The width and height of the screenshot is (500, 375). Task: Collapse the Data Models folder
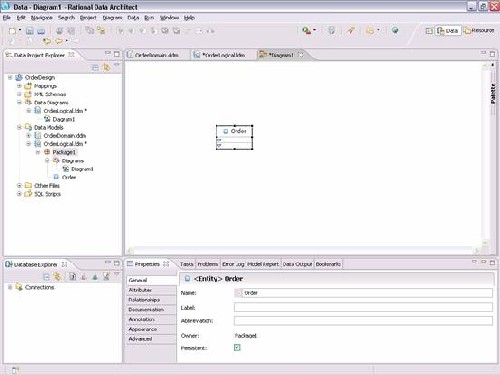point(19,127)
